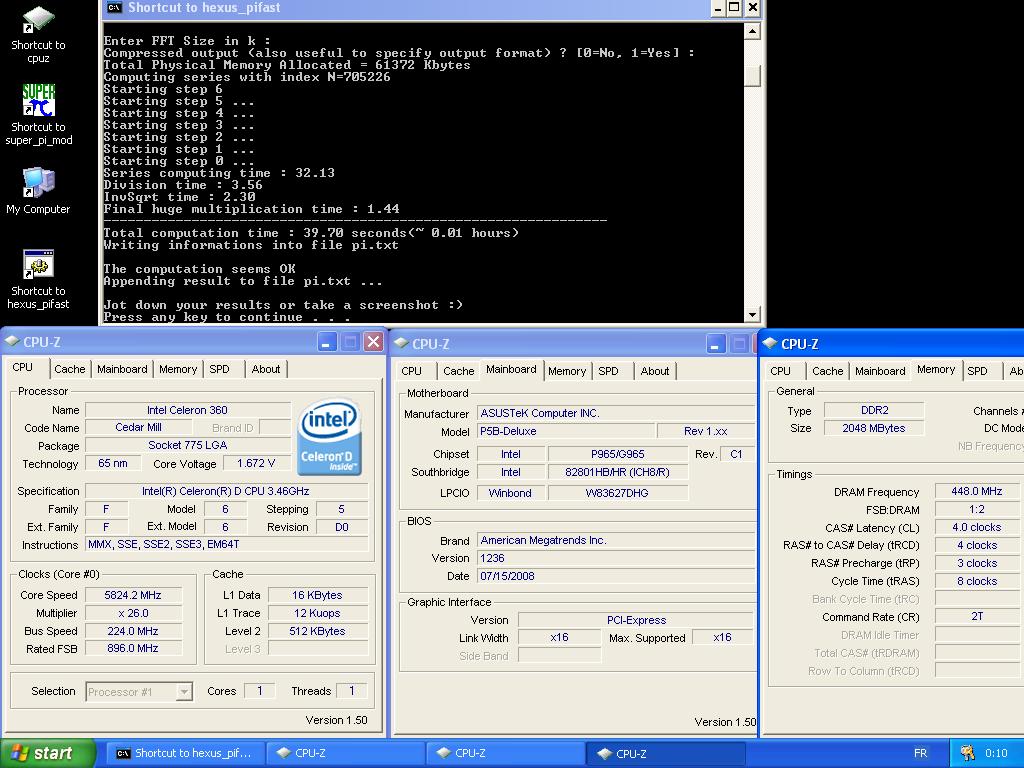
Task: Click the FR language indicator in taskbar
Action: tap(920, 753)
